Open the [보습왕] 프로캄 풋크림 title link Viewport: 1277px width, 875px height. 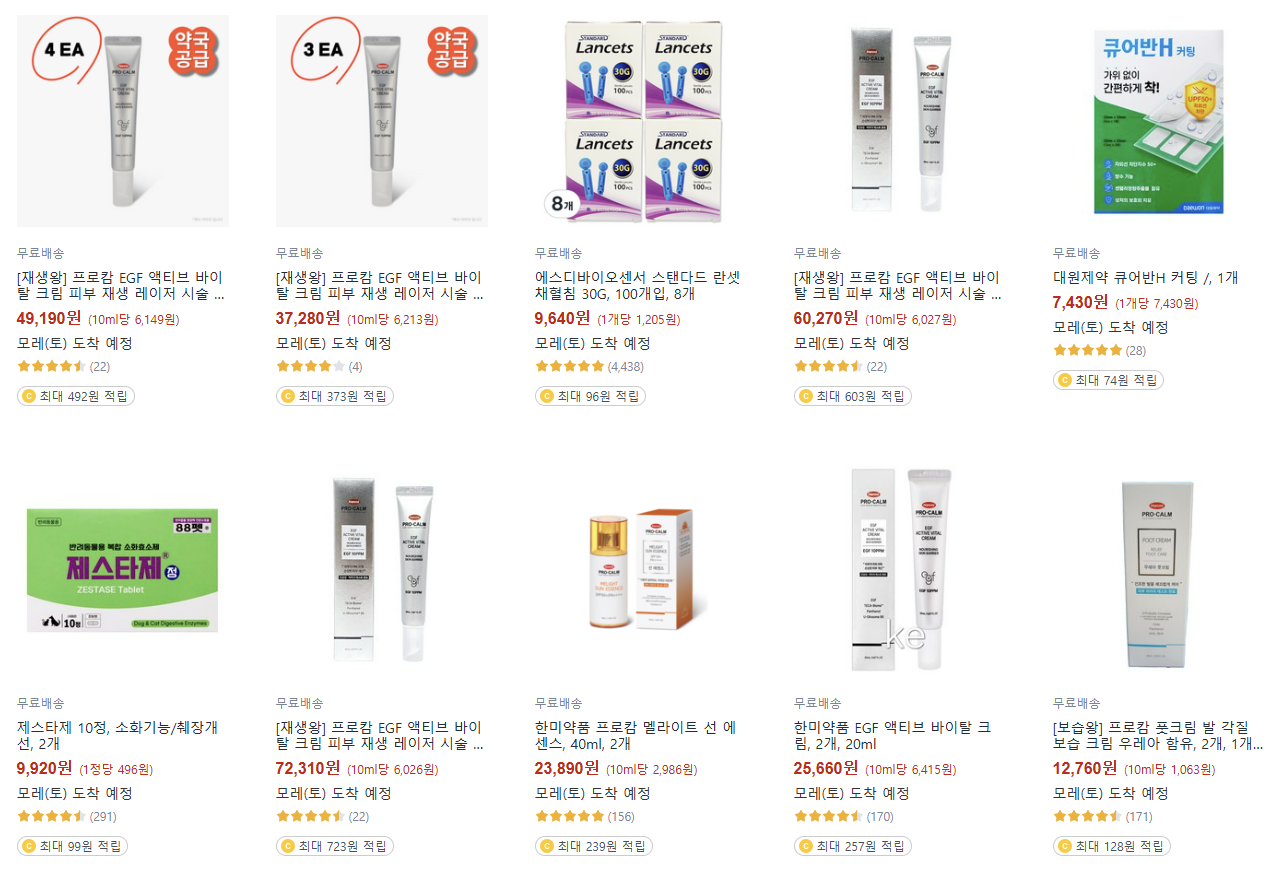click(1157, 735)
